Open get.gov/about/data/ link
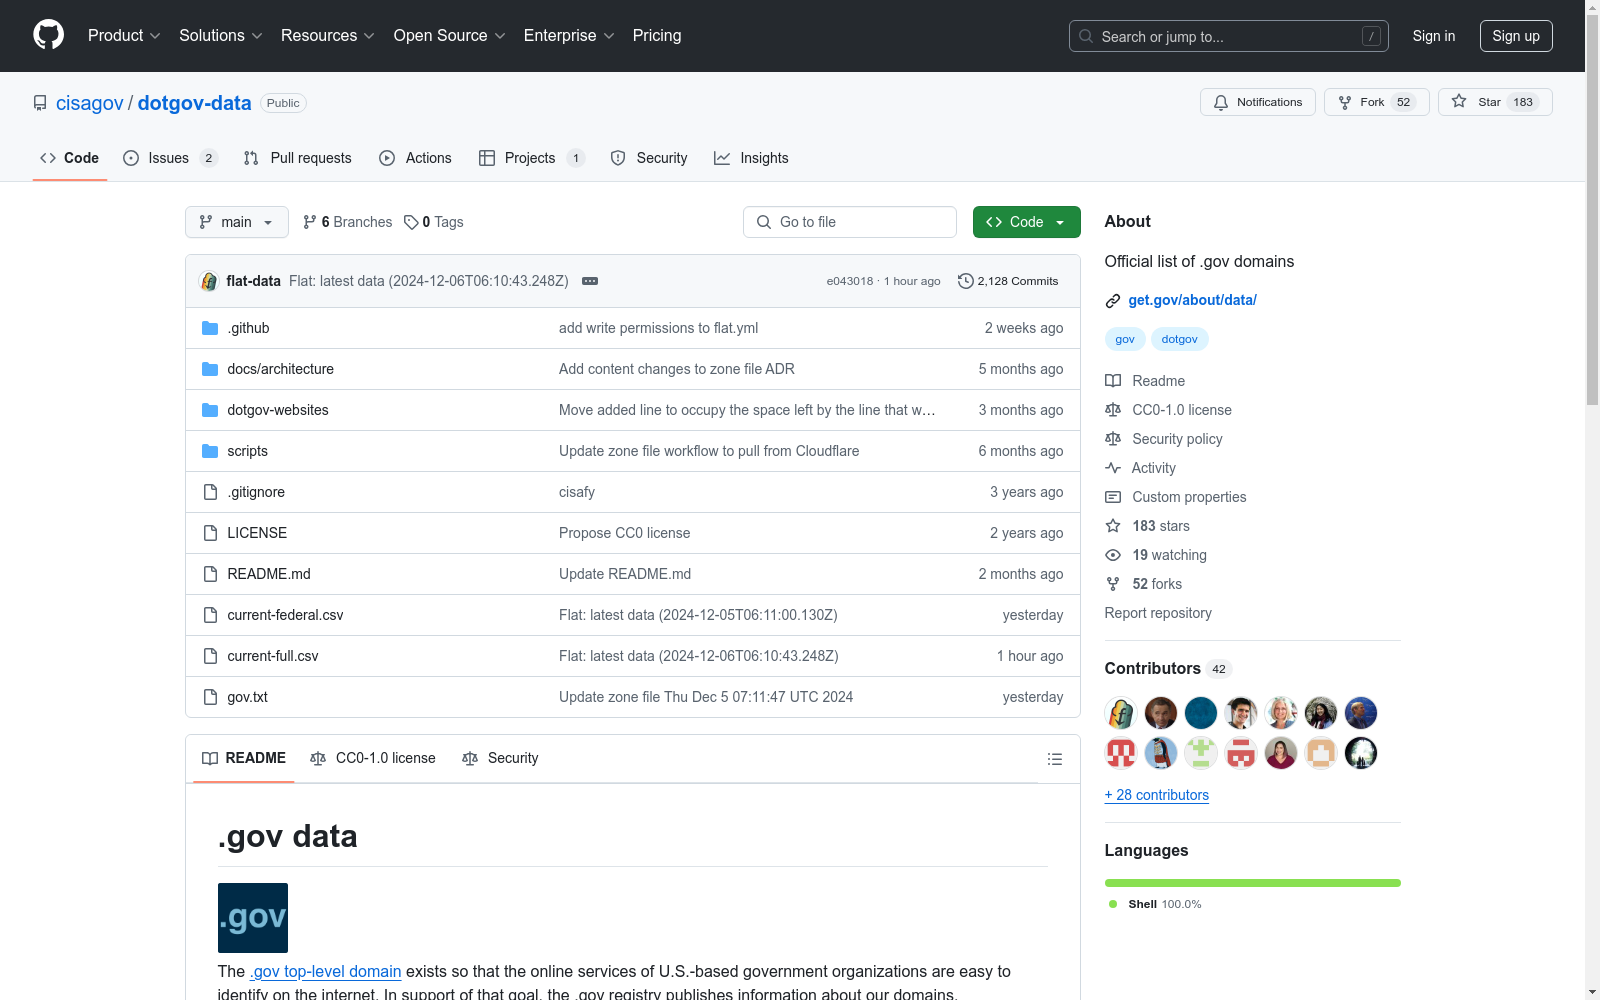Screen dimensions: 1600x1000 click(x=1192, y=300)
